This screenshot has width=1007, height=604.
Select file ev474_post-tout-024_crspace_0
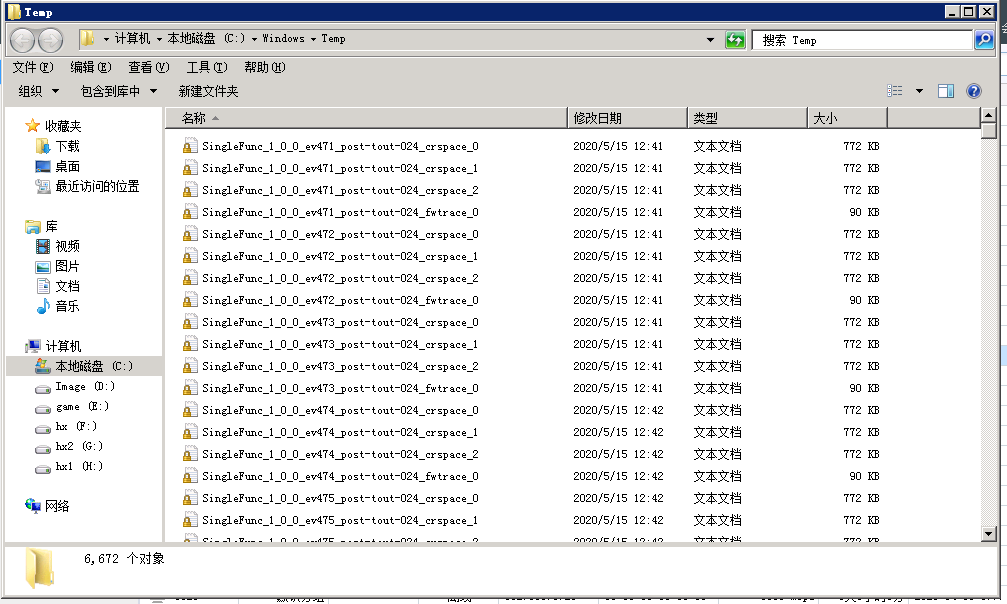tap(340, 410)
